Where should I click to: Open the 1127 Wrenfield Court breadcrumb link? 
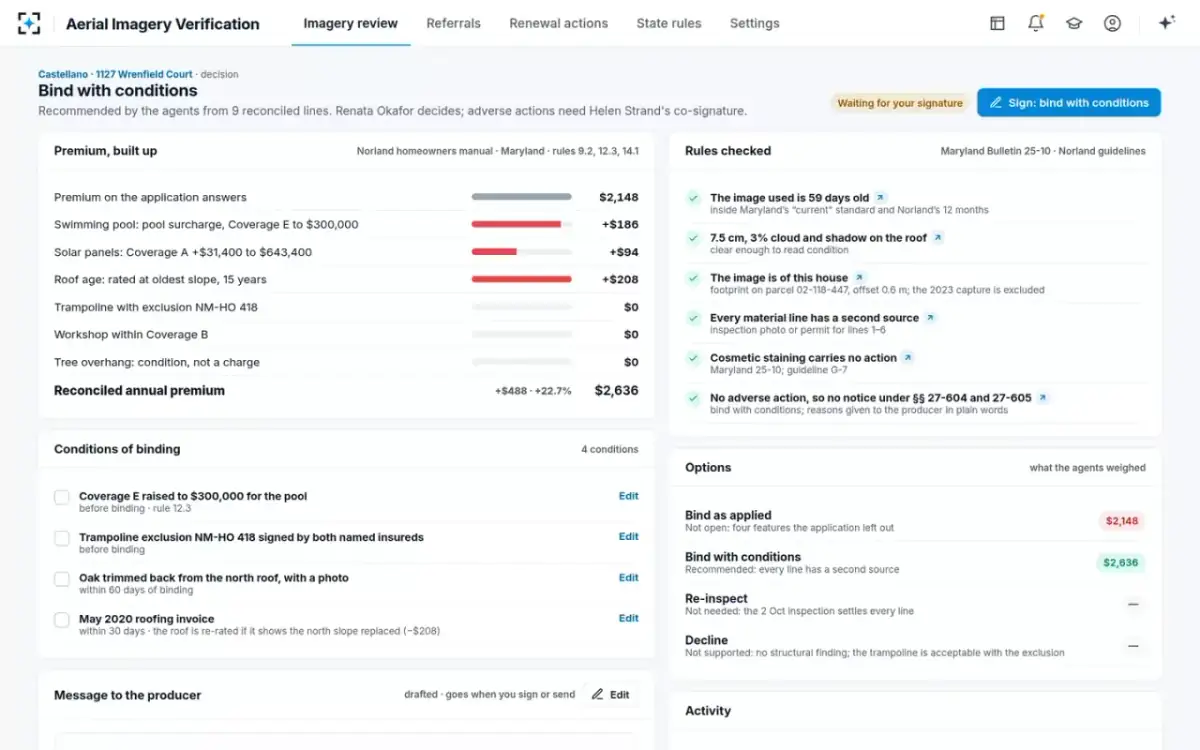click(x=145, y=74)
